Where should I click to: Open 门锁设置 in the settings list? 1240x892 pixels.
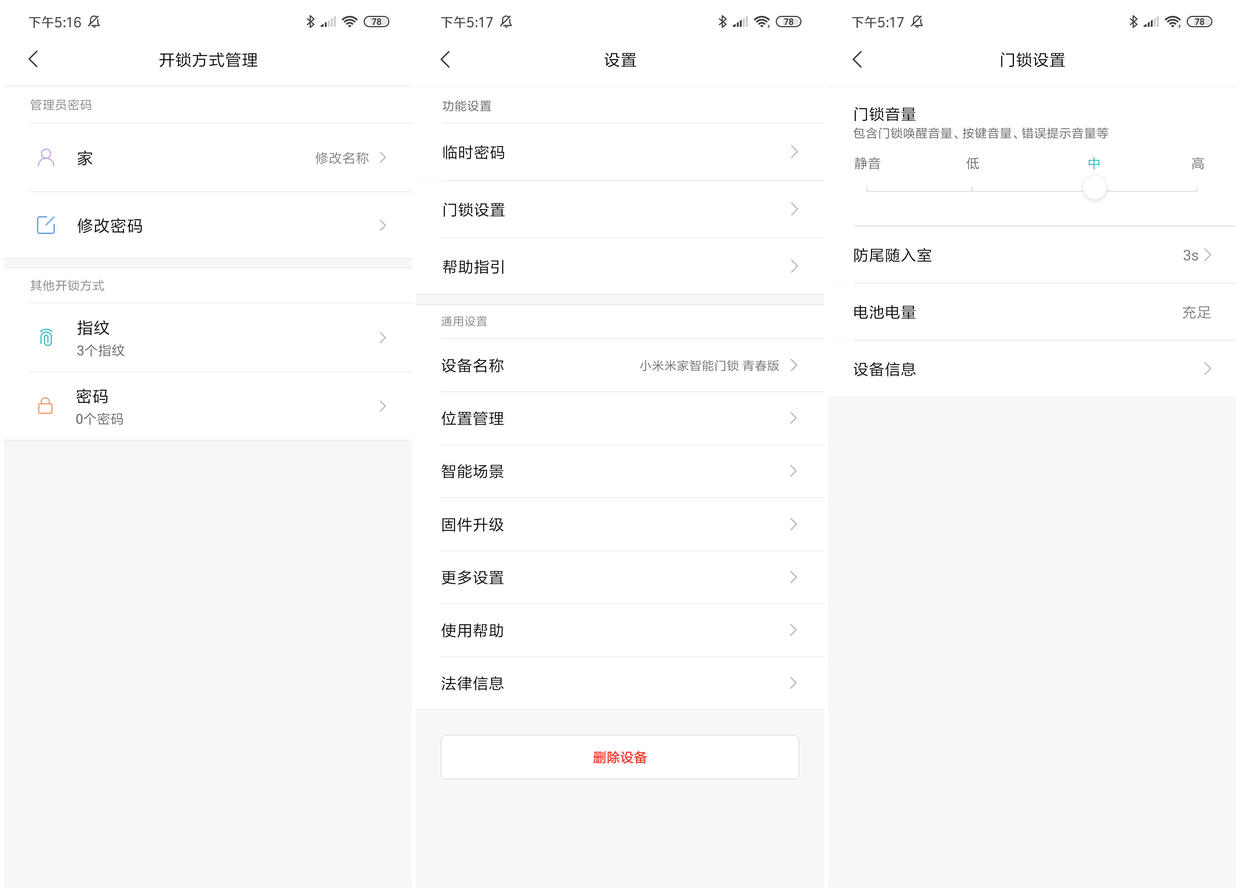pos(620,210)
